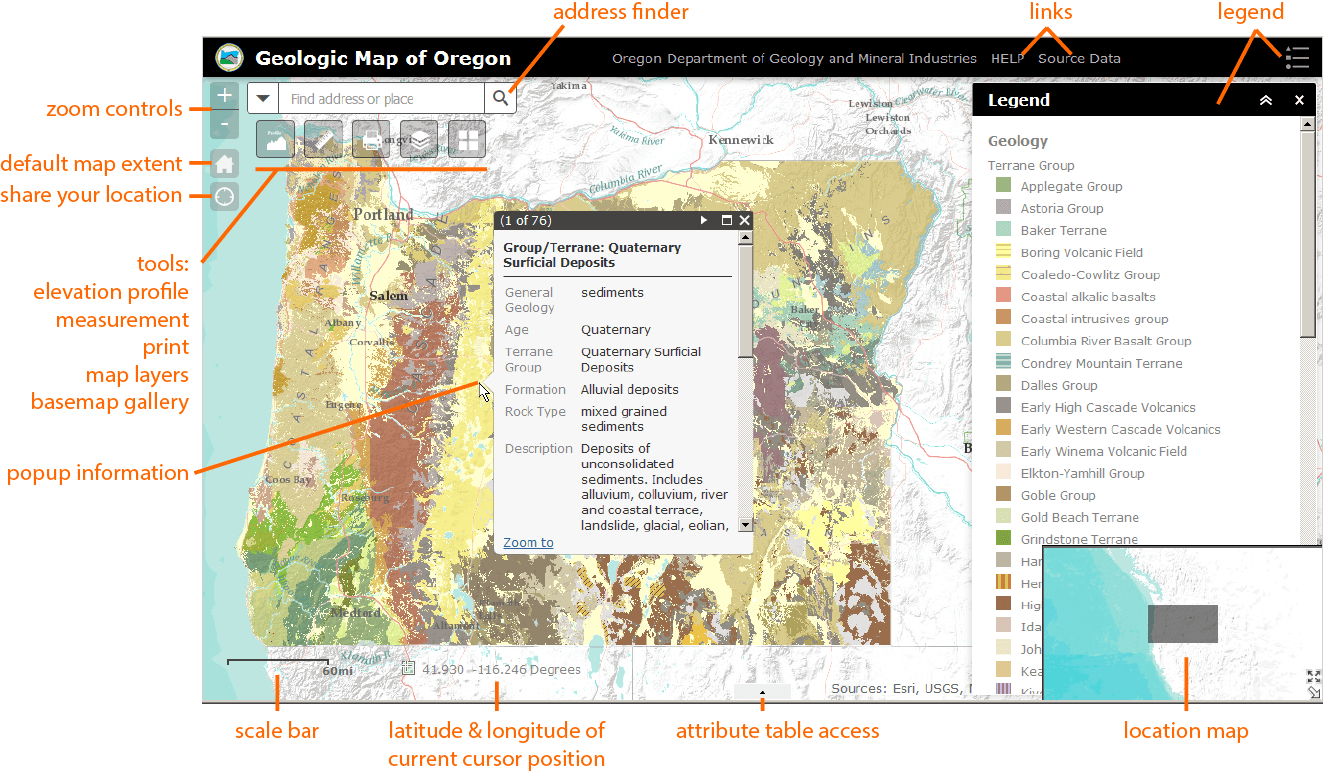
Task: Expand the address finder dropdown arrow
Action: click(x=263, y=99)
